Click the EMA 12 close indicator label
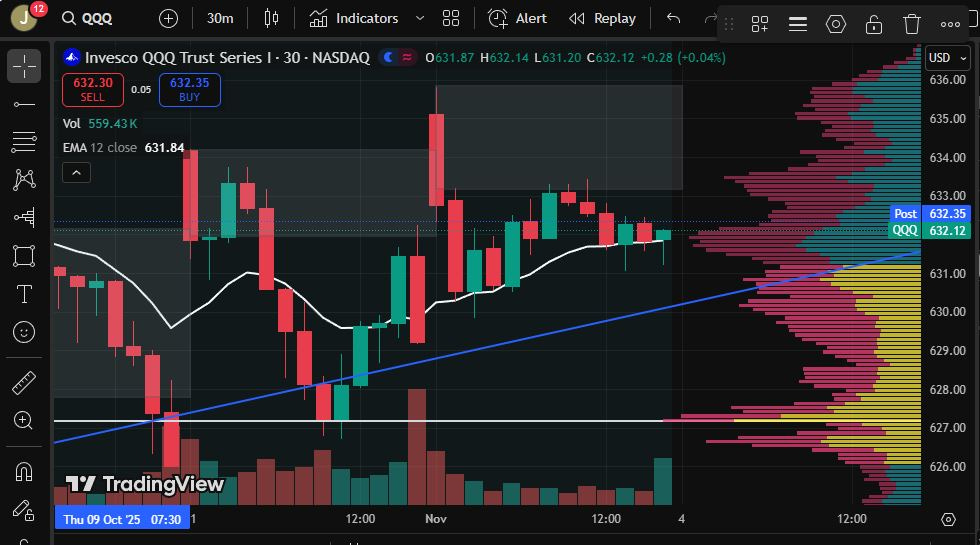Screen dimensions: 980x545 click(123, 148)
